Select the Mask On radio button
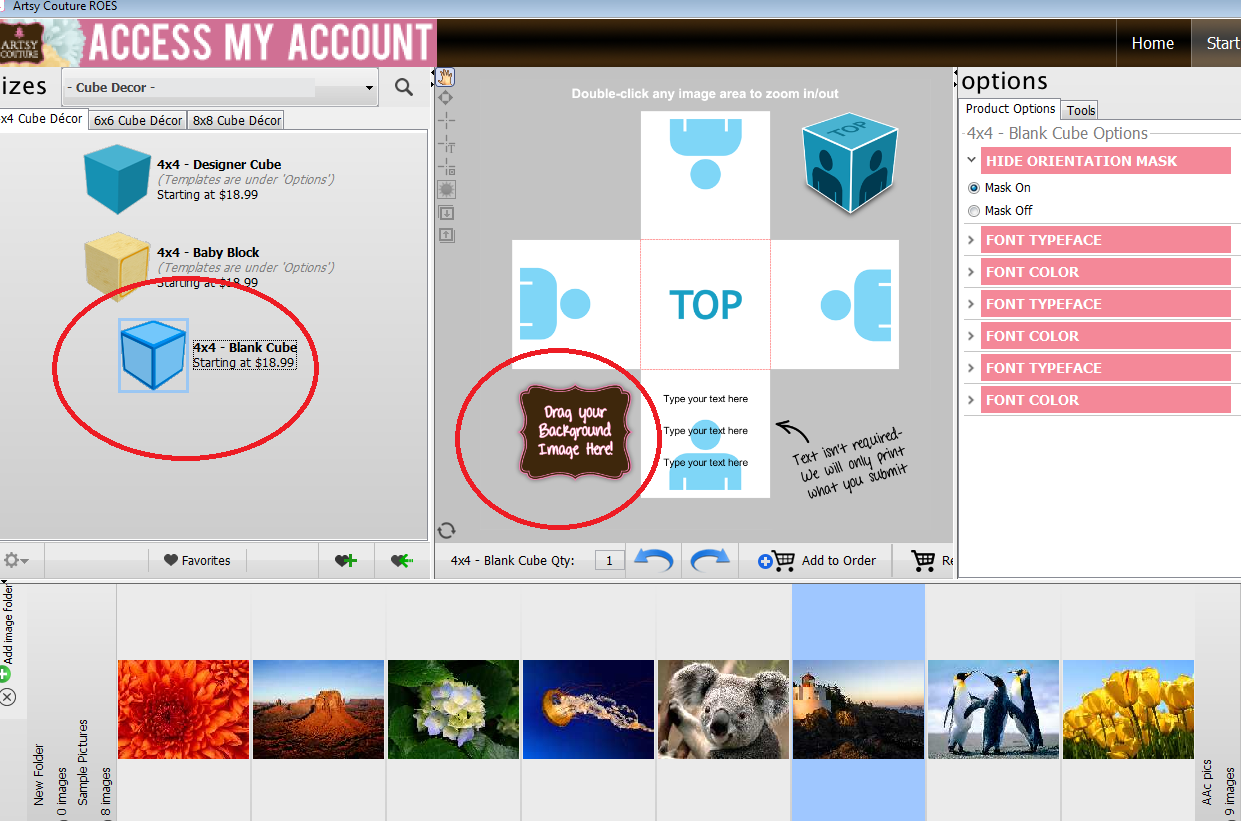1241x821 pixels. (x=974, y=188)
